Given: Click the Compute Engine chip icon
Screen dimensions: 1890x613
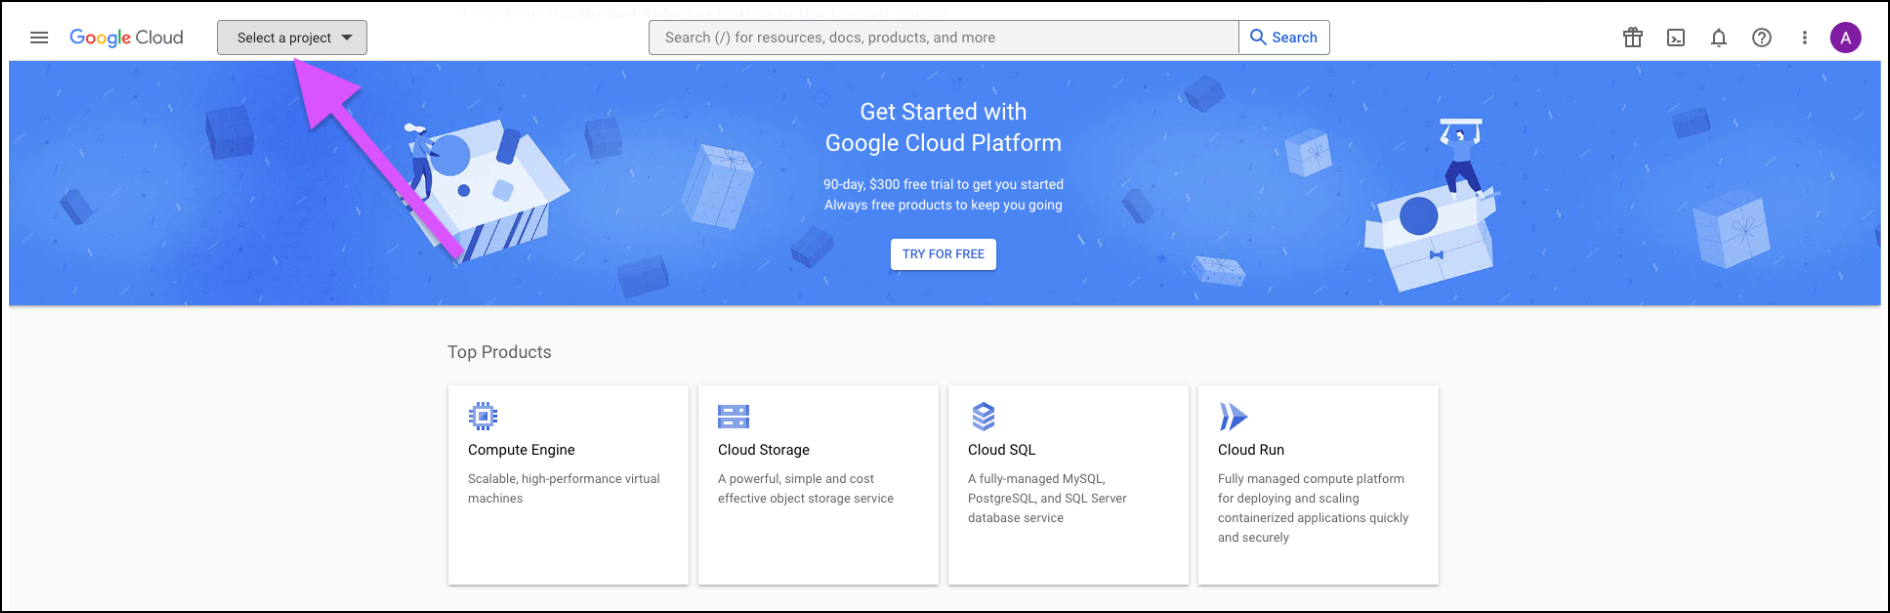Looking at the screenshot, I should click(483, 416).
